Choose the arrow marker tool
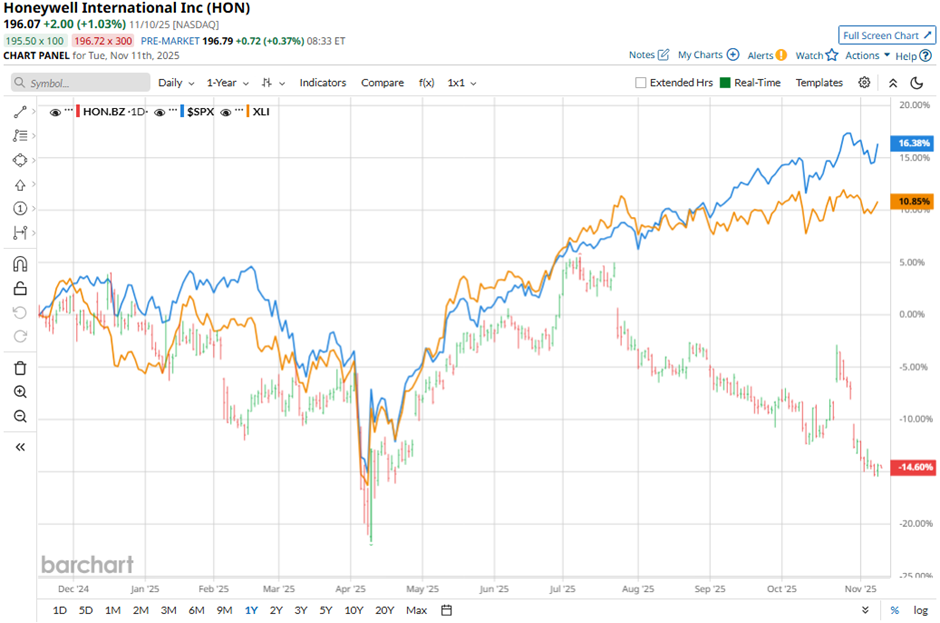Viewport: 940px width, 623px height. pyautogui.click(x=20, y=185)
